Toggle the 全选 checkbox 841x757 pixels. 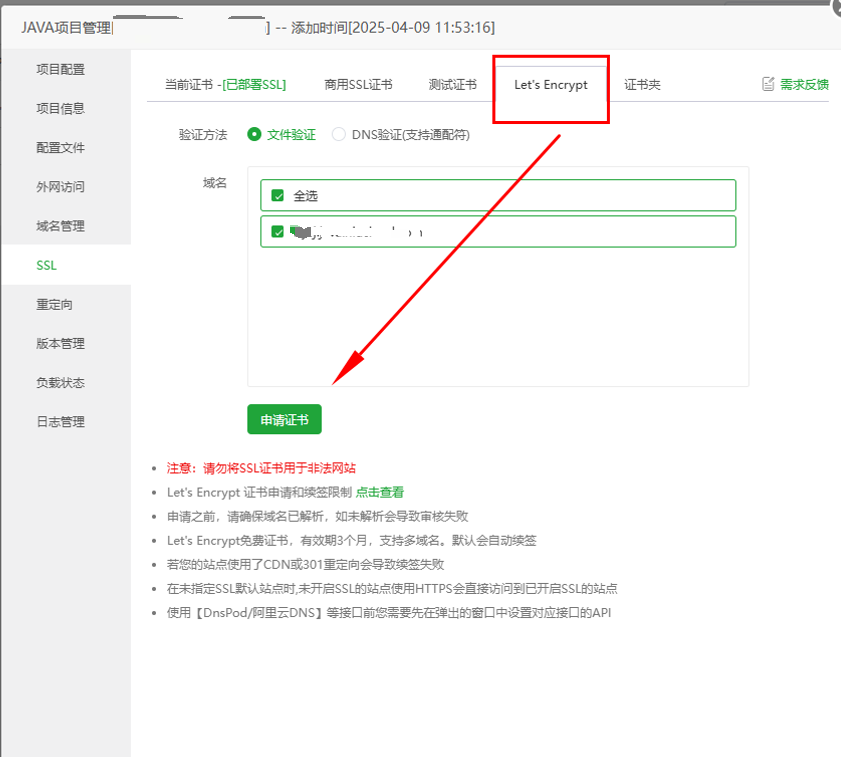tap(278, 196)
